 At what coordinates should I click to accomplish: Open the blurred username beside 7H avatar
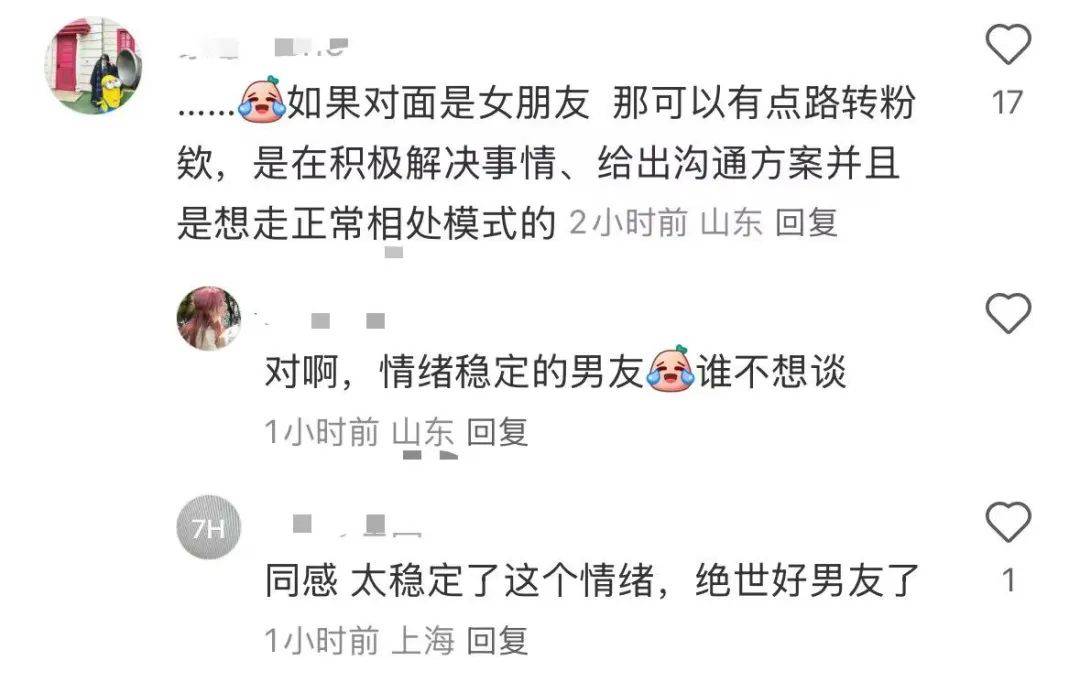(355, 525)
